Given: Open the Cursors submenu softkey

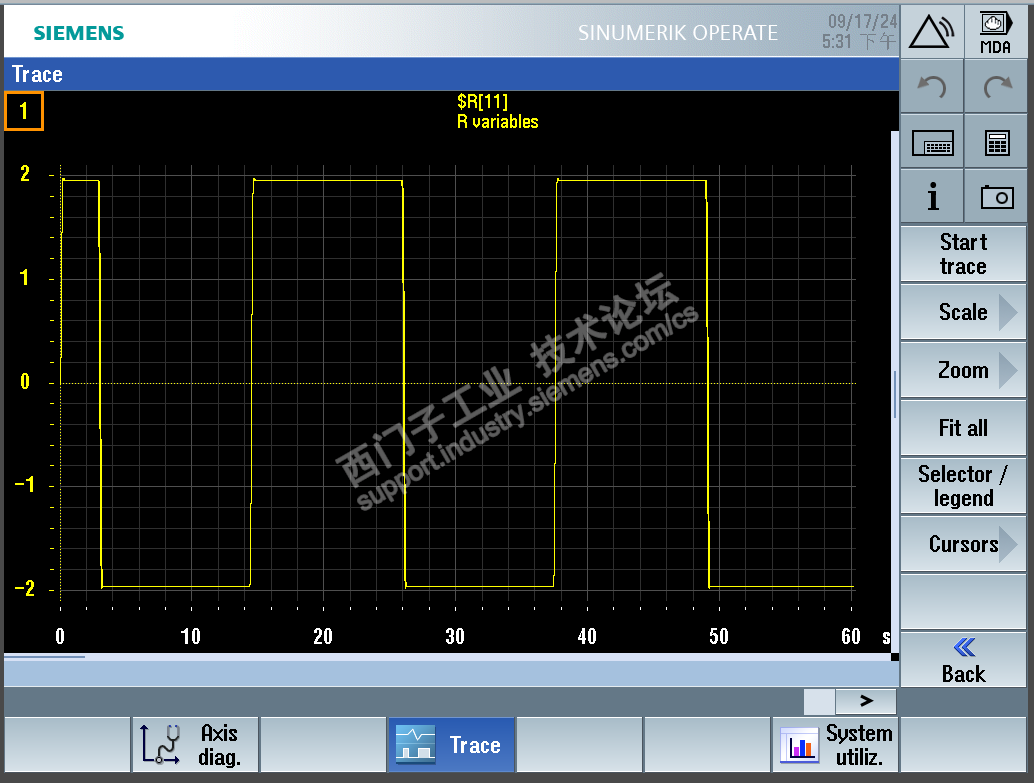Looking at the screenshot, I should click(x=963, y=544).
